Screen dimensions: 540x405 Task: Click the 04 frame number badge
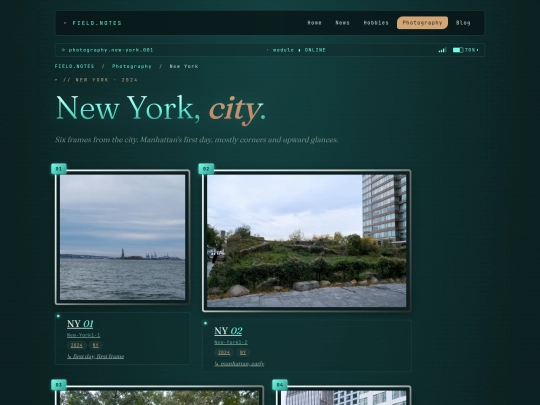pos(280,385)
